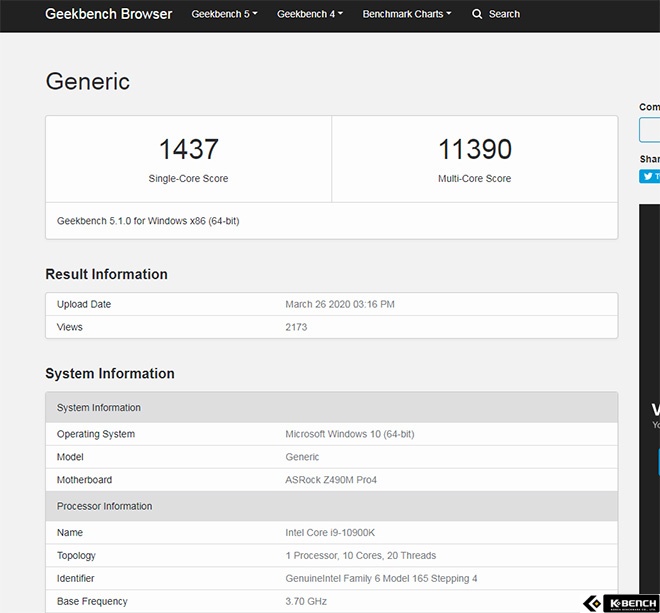Open the Geekbench Browser home link

pos(109,14)
